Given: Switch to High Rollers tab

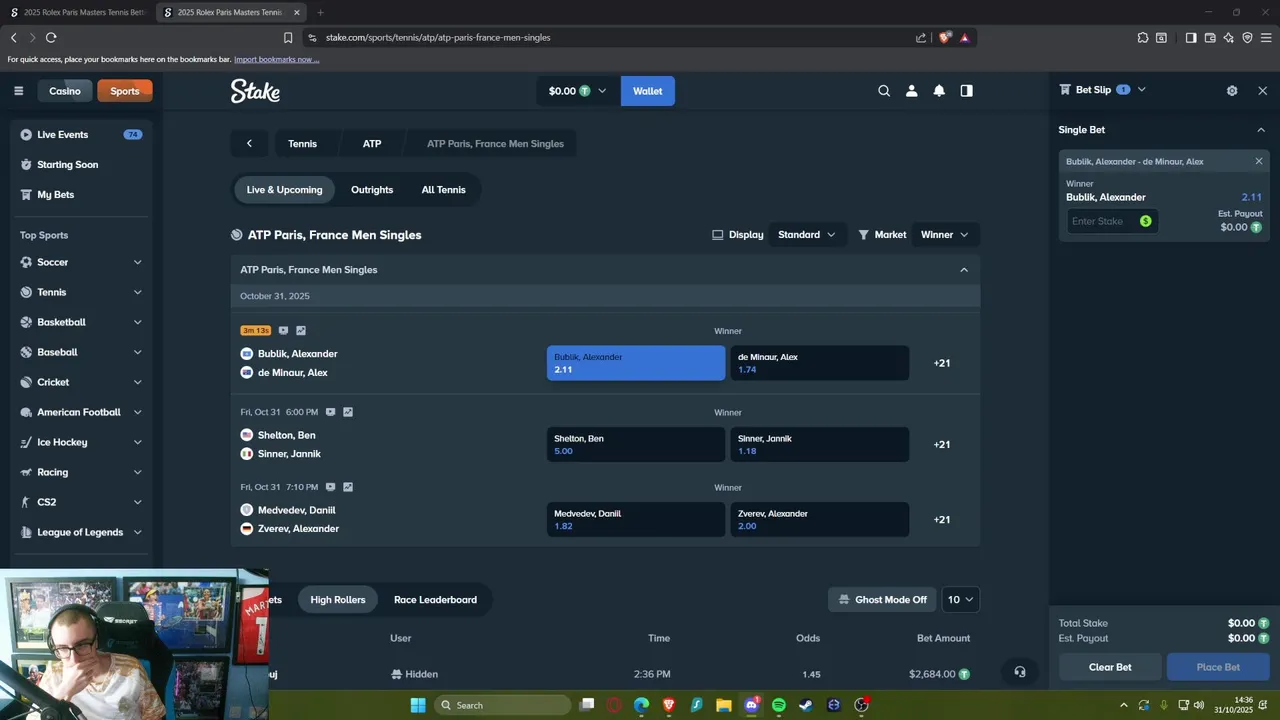Looking at the screenshot, I should click(x=338, y=600).
